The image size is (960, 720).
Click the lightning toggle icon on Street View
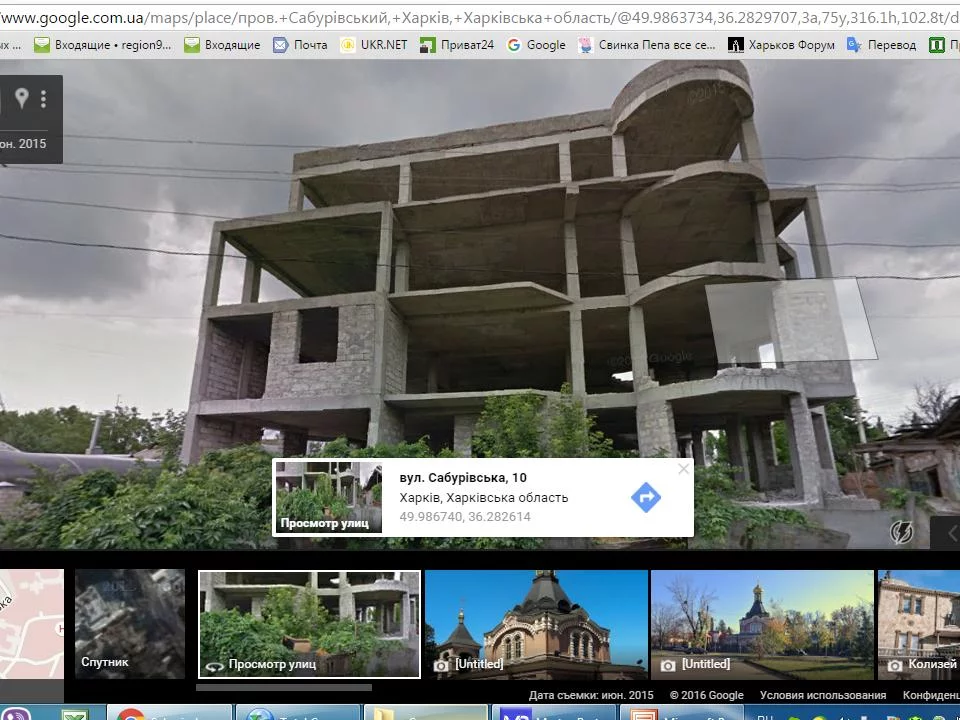[901, 531]
